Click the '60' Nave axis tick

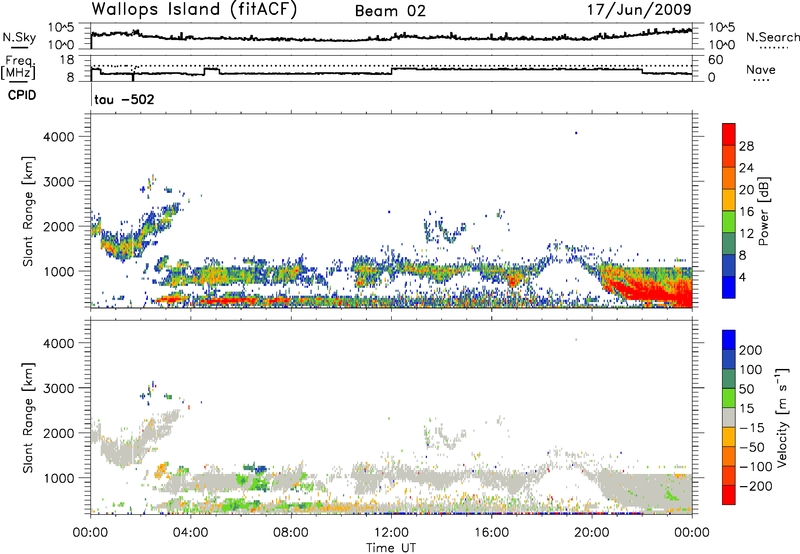[x=716, y=60]
